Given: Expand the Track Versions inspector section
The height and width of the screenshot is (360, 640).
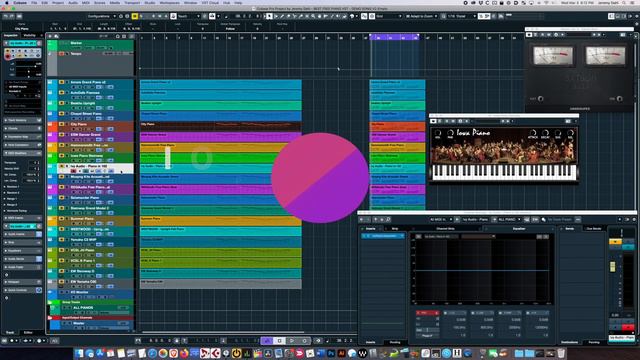Looking at the screenshot, I should click(x=22, y=120).
